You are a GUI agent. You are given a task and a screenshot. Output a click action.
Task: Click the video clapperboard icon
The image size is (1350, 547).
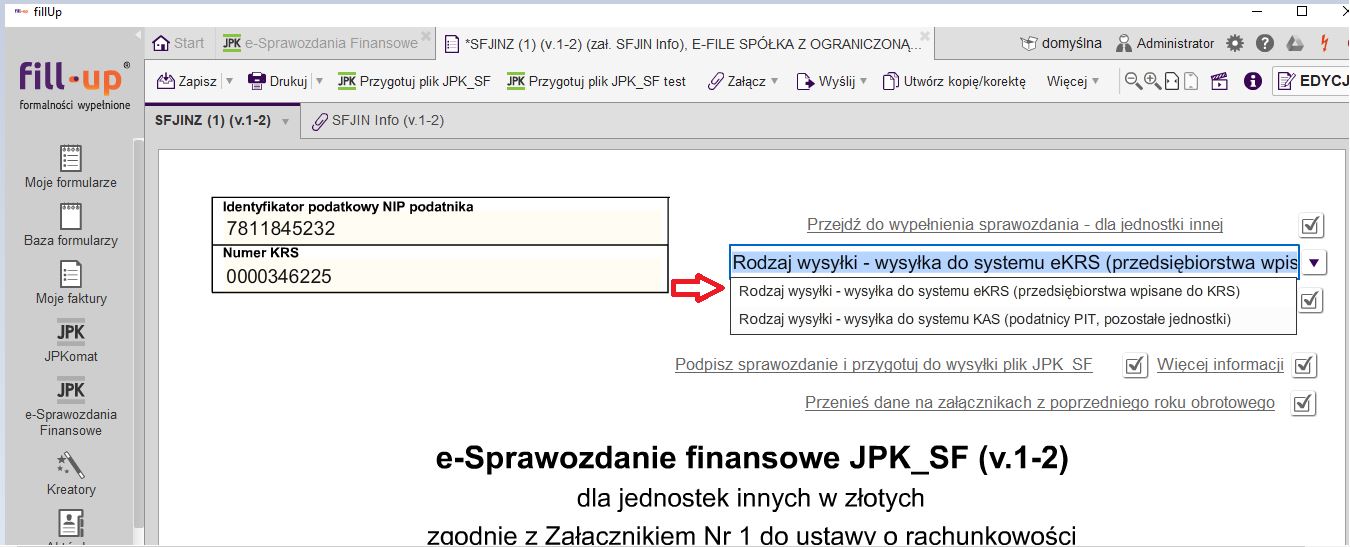(1219, 81)
